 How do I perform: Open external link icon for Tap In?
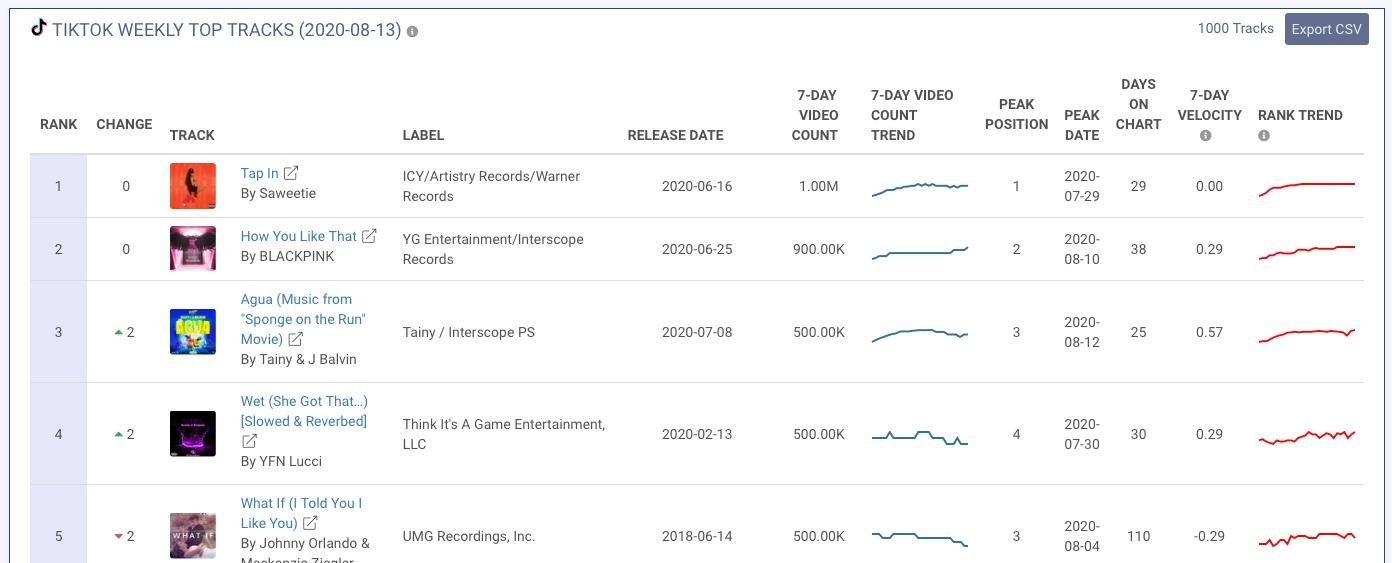(291, 173)
